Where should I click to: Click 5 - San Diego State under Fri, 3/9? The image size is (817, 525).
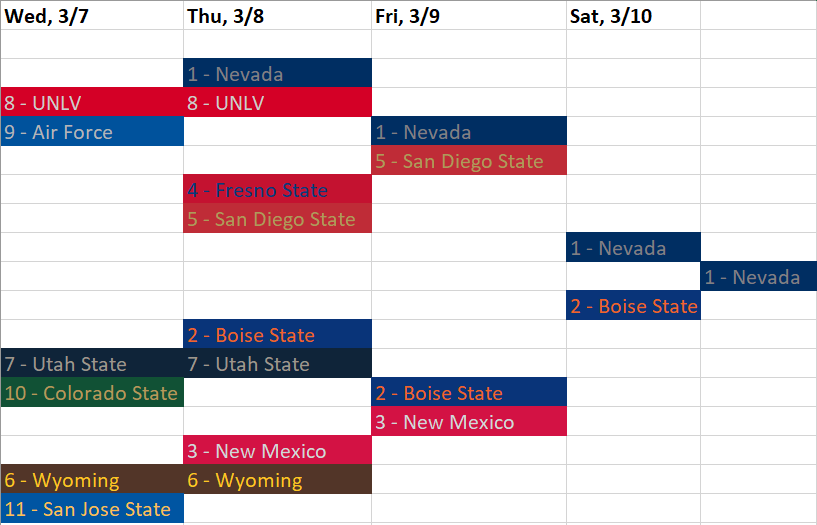(x=468, y=161)
